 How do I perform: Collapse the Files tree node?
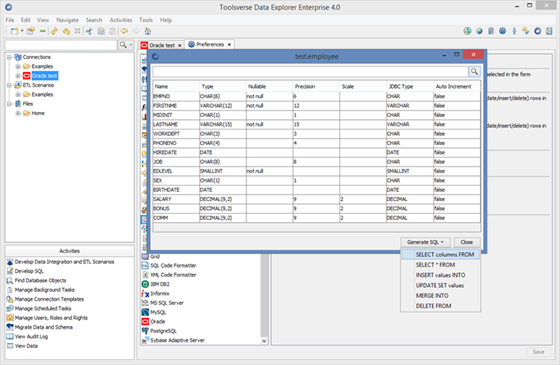9,104
